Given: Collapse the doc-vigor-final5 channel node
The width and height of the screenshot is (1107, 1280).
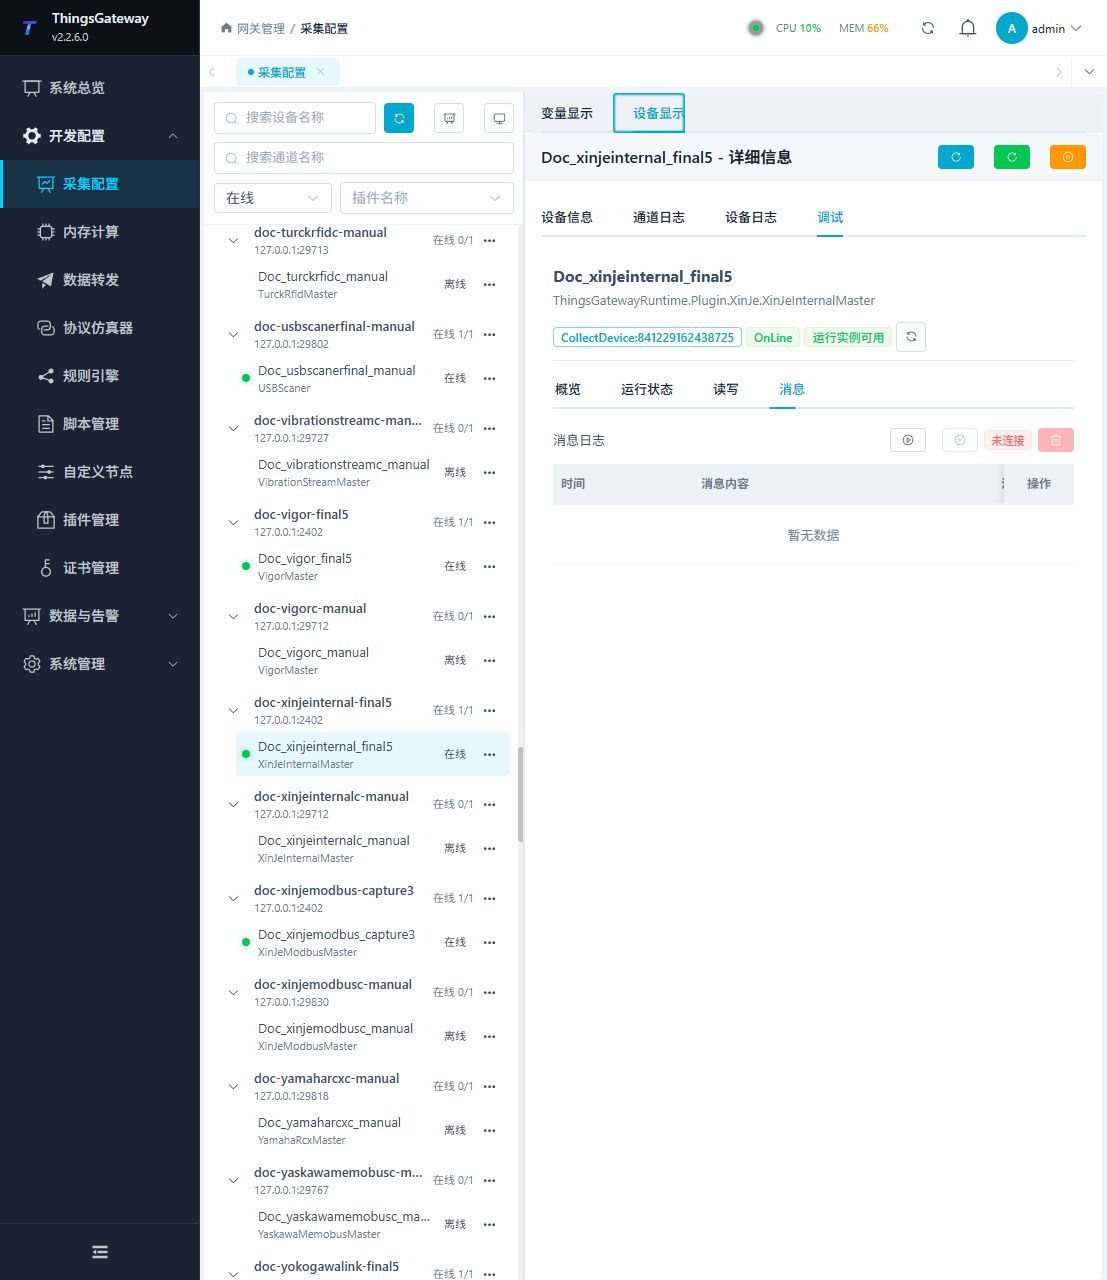Looking at the screenshot, I should point(233,523).
